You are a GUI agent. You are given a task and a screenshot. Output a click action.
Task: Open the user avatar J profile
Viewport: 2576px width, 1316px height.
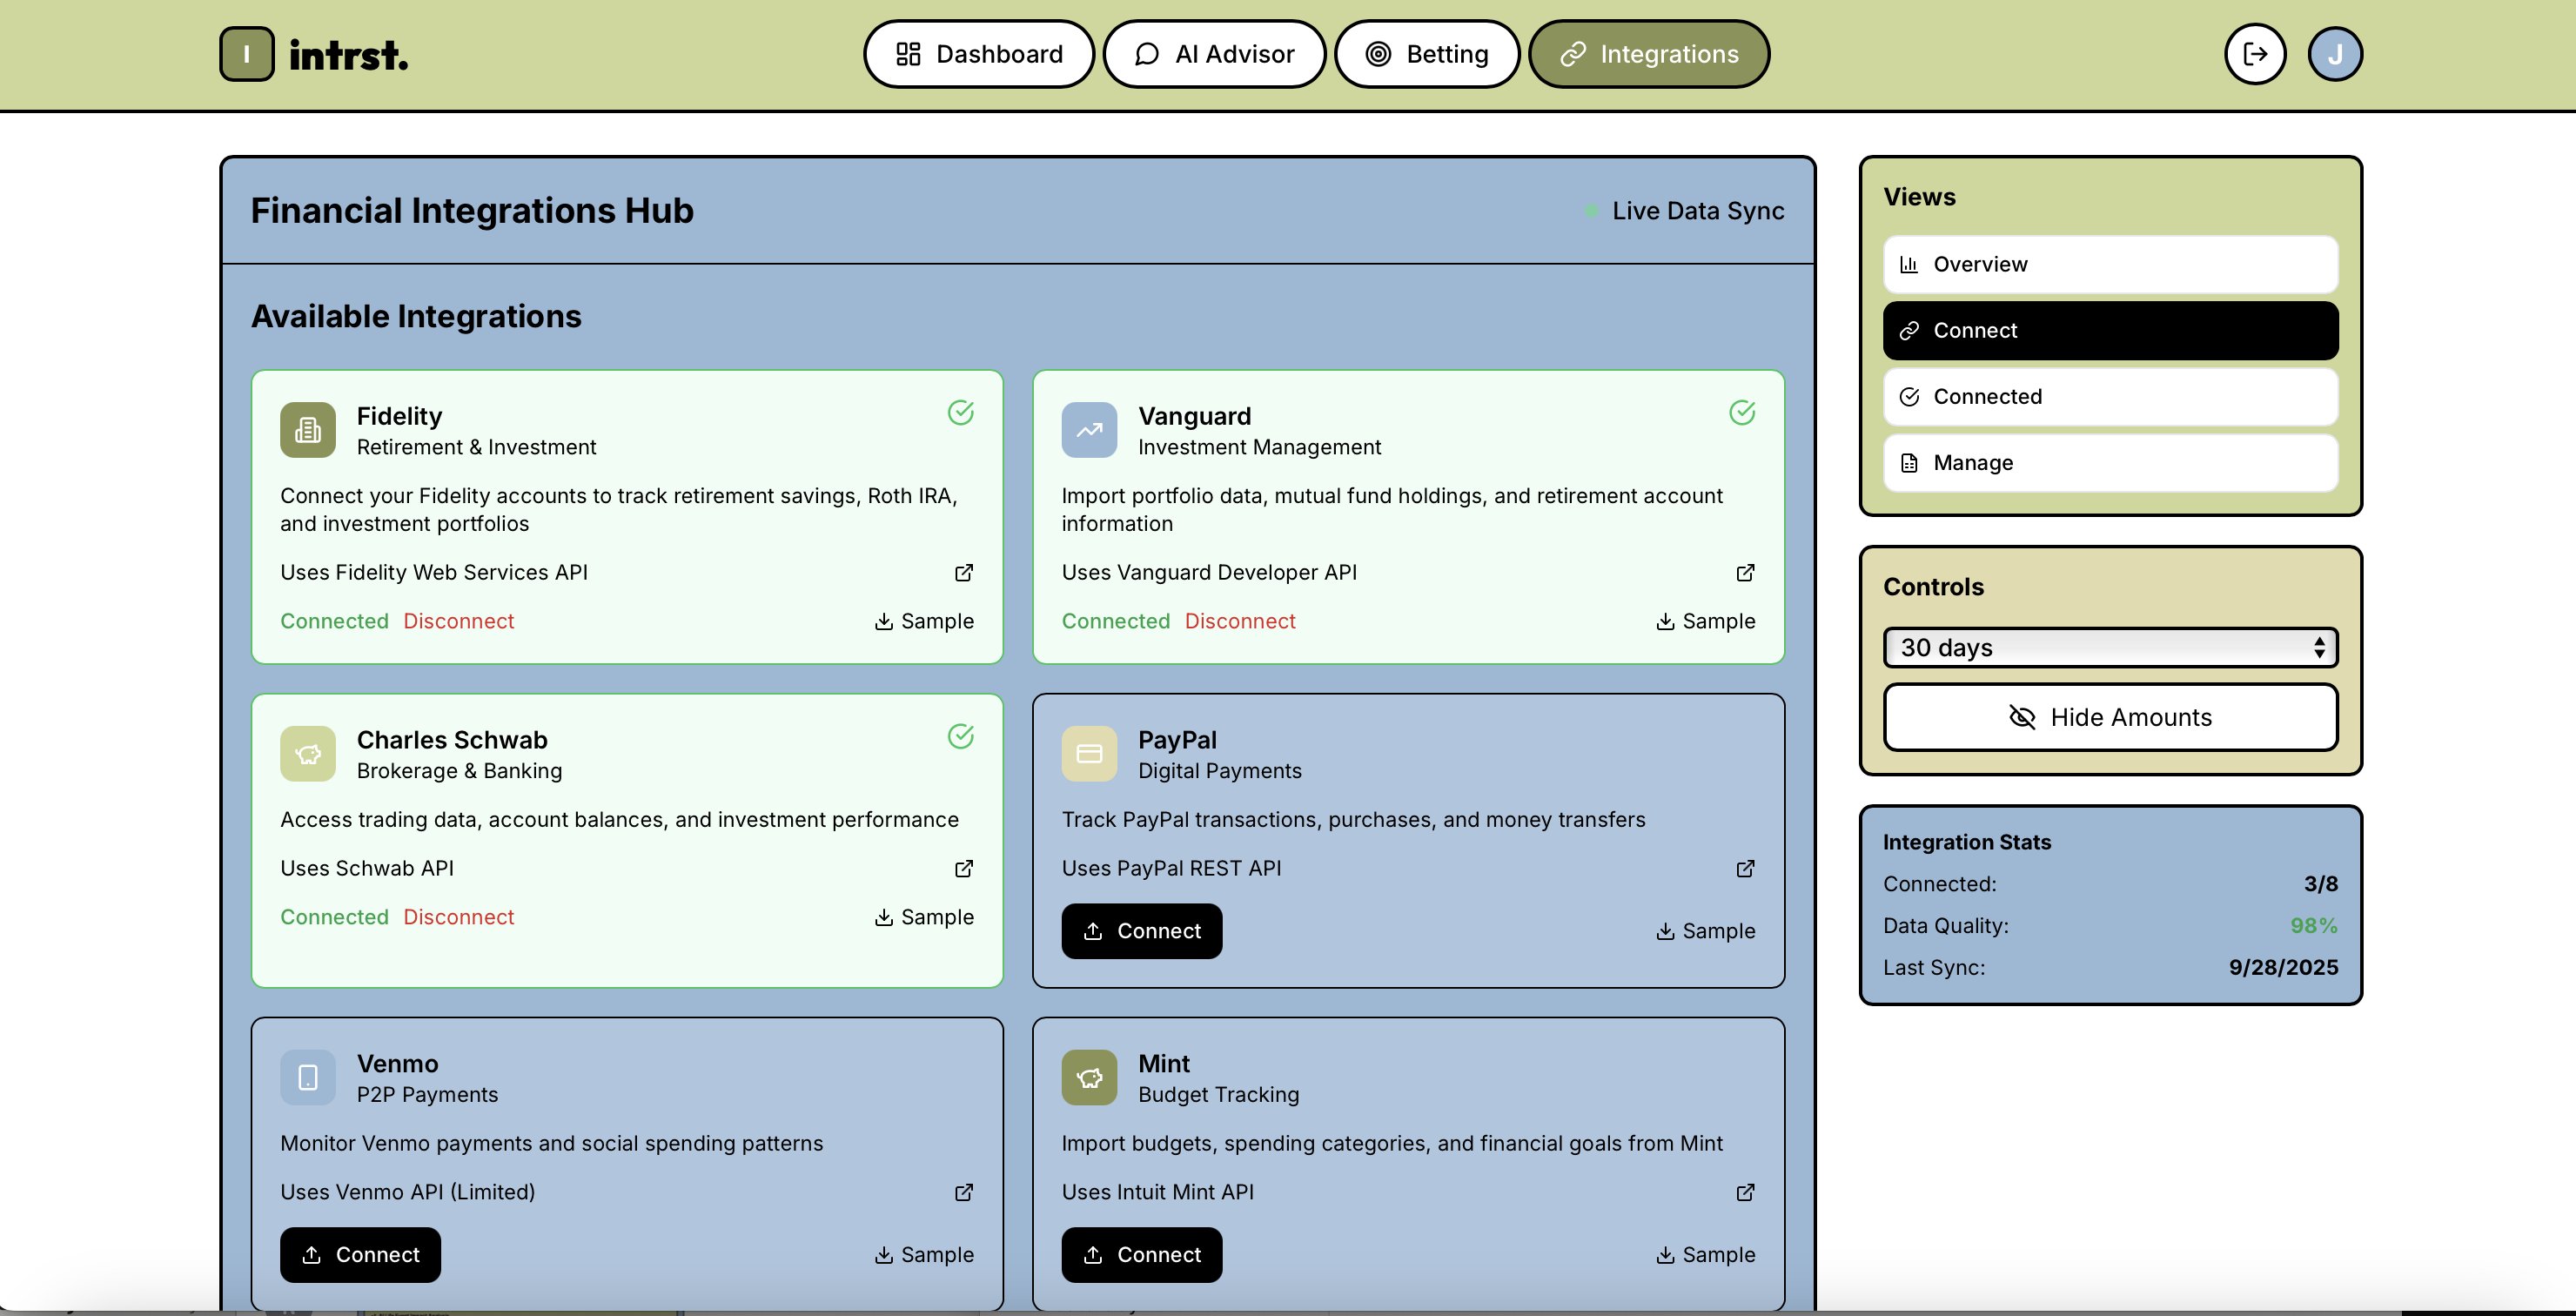[x=2334, y=54]
